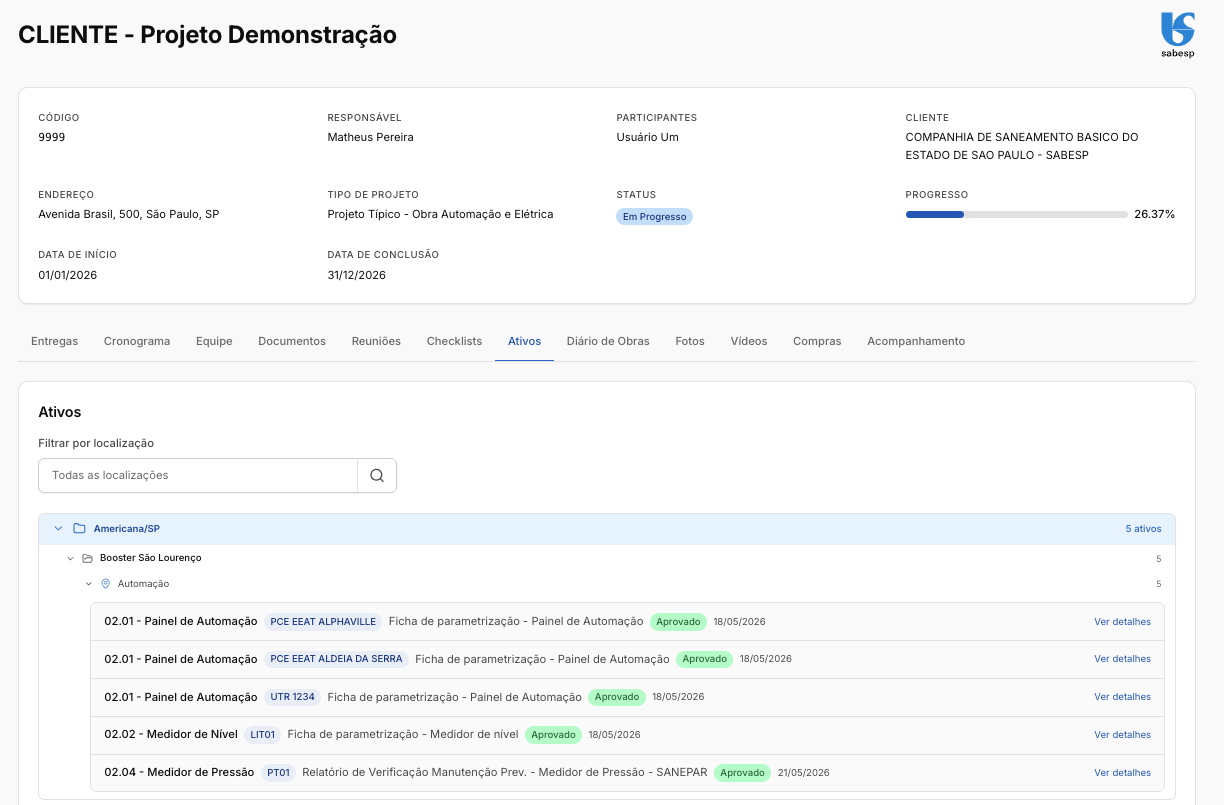This screenshot has width=1224, height=805.
Task: Click Aprovado badge in the UTR 1234 row
Action: [x=617, y=697]
